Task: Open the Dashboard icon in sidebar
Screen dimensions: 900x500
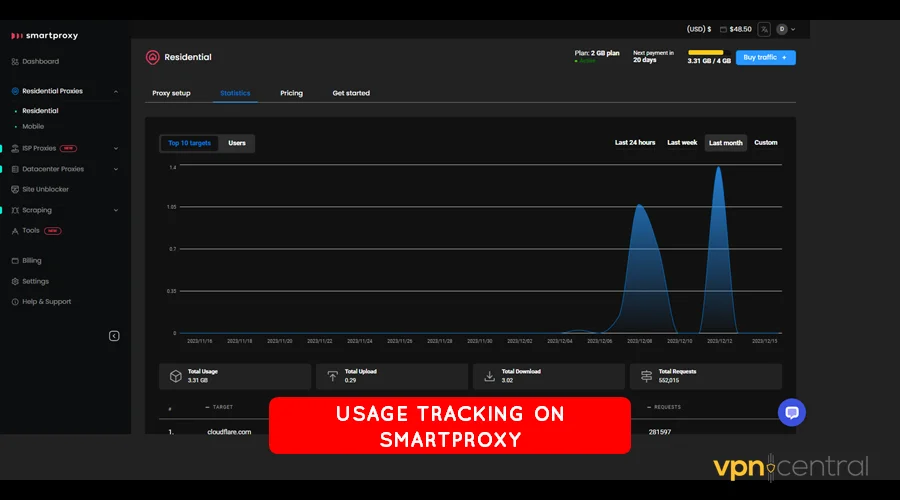Action: (x=15, y=61)
